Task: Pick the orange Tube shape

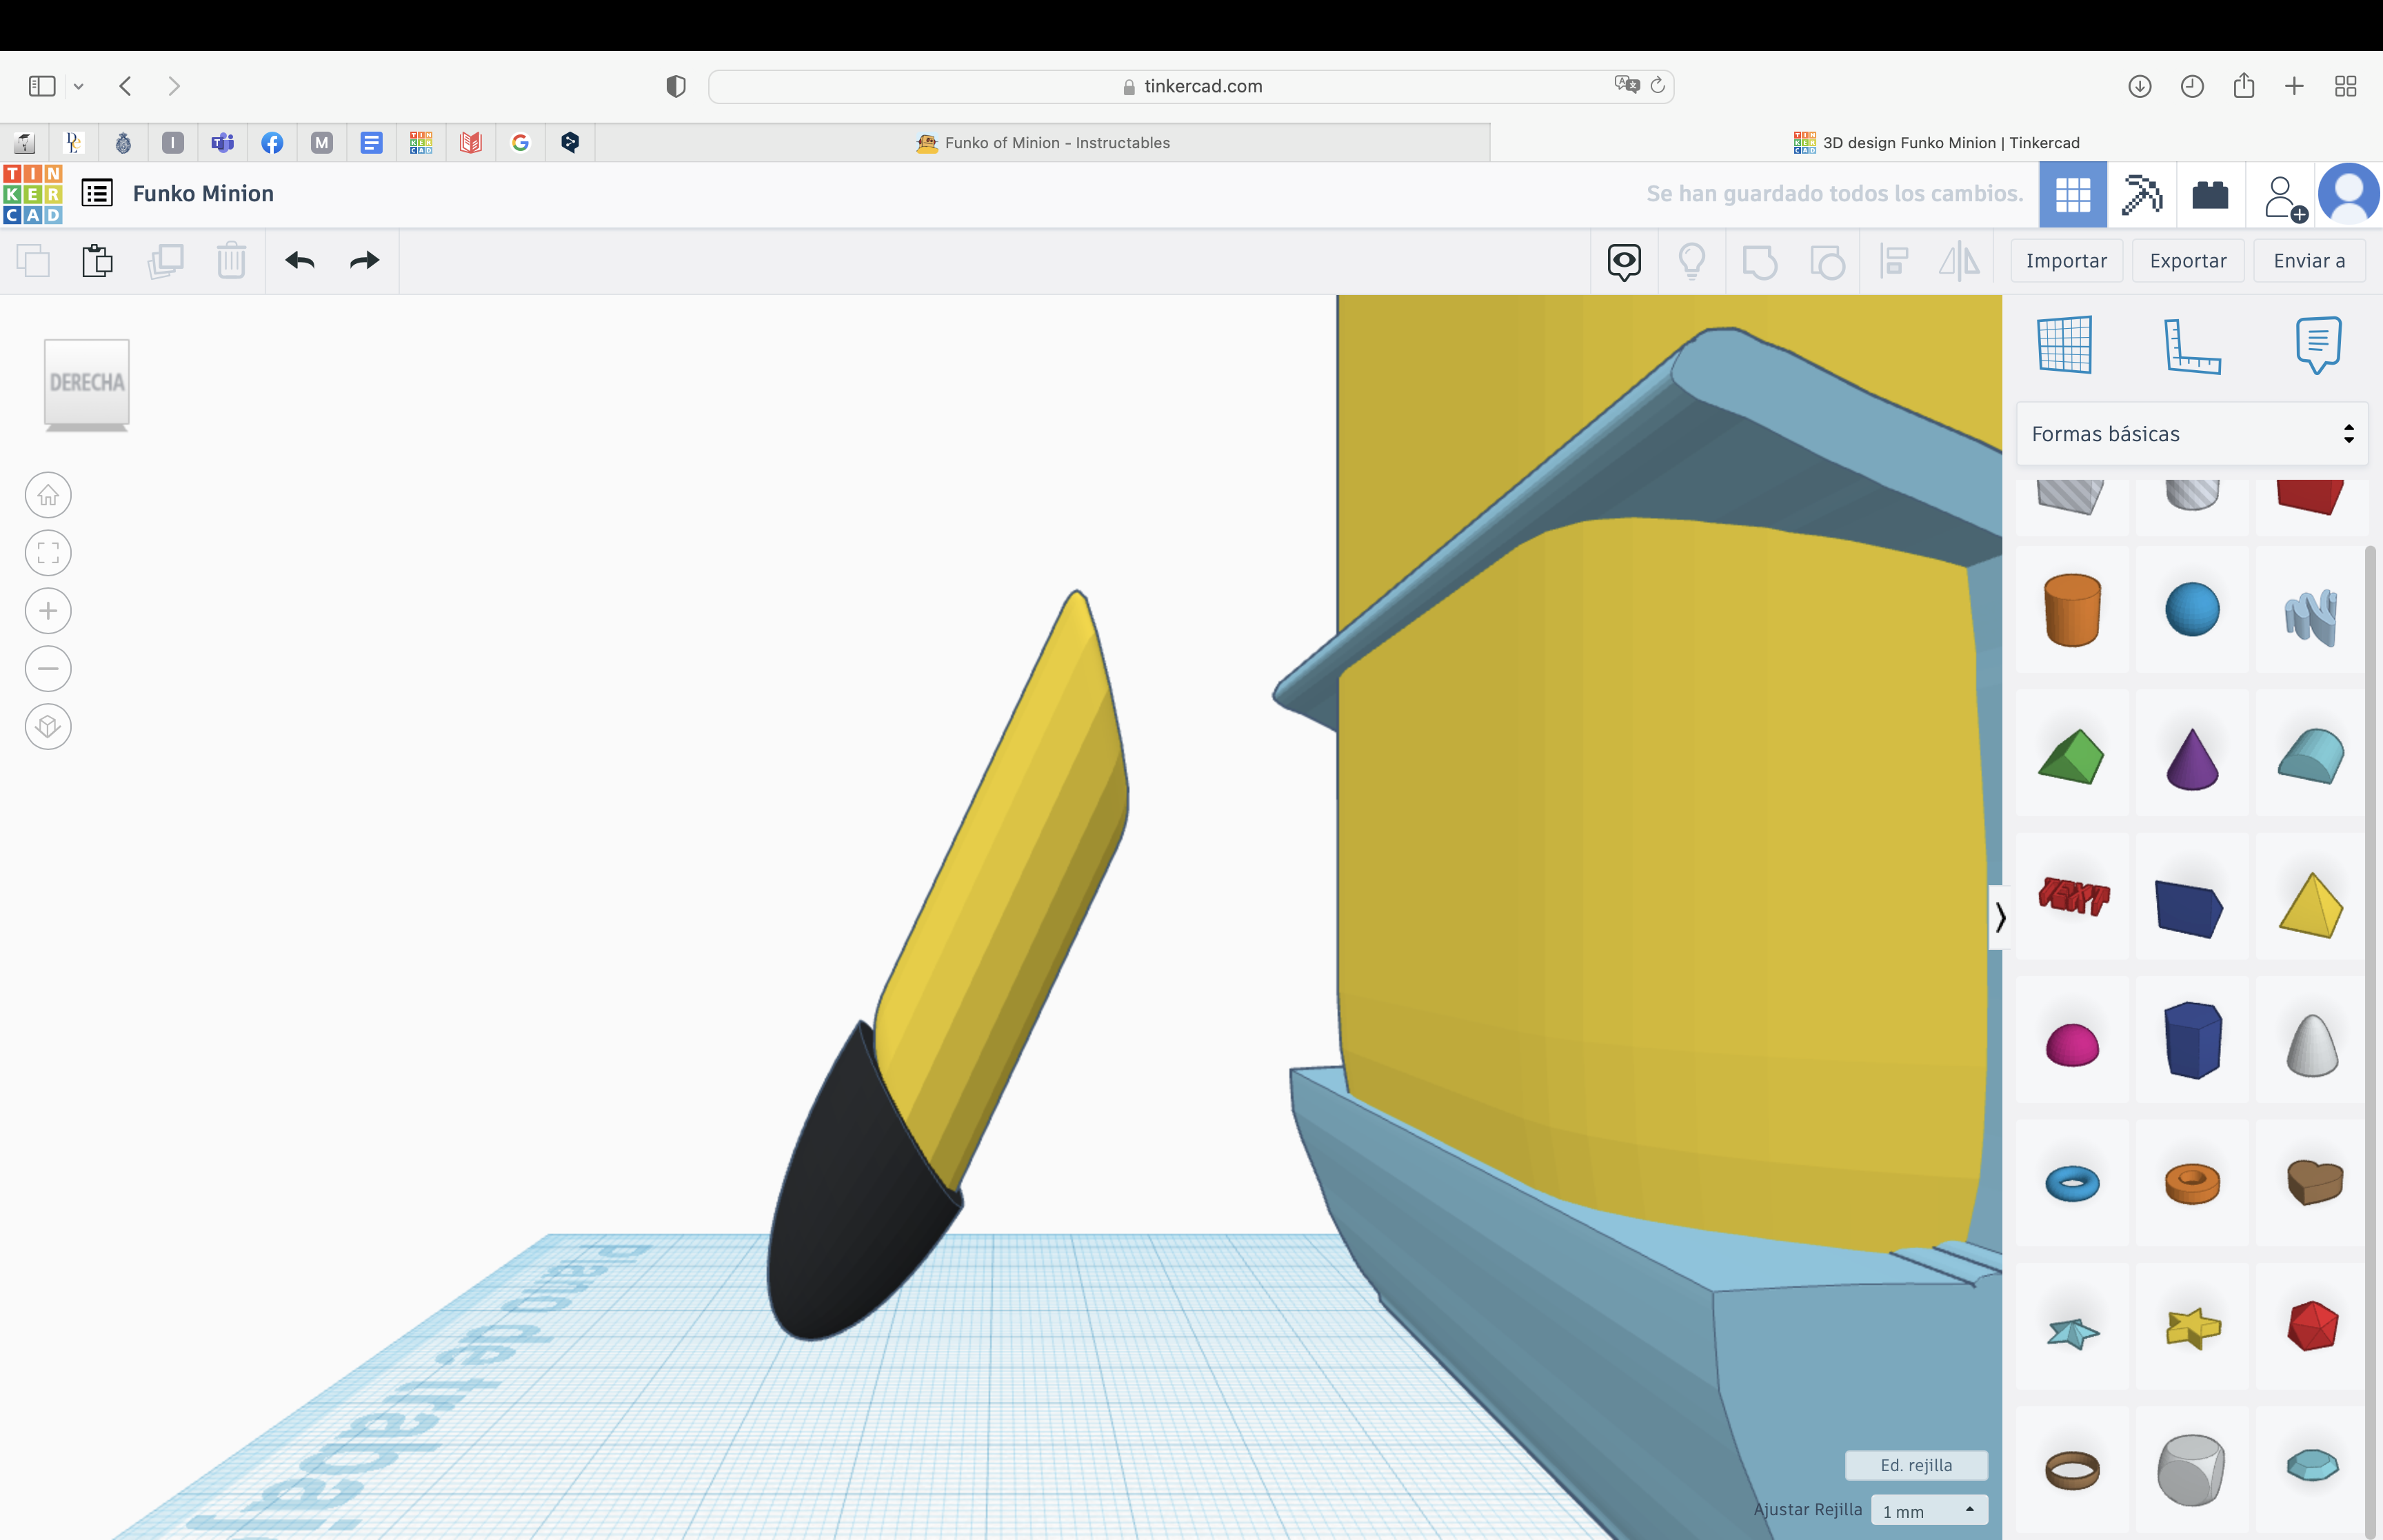Action: click(x=2192, y=1184)
